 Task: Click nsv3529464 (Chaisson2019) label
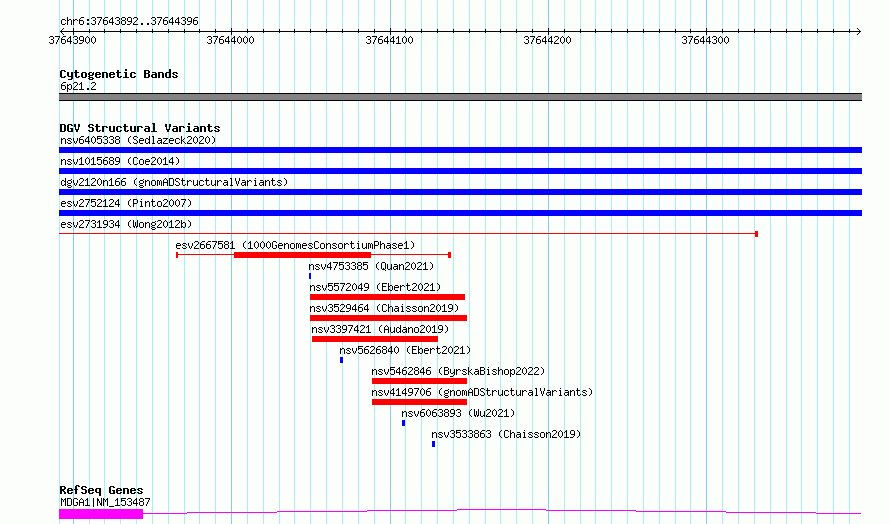(384, 308)
